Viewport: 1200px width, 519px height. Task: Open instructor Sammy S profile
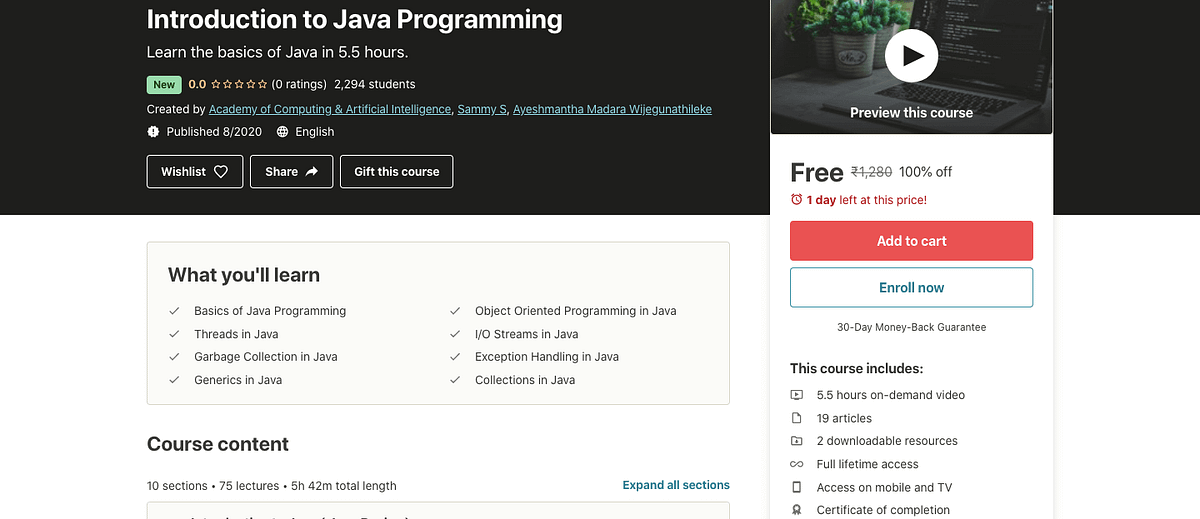point(482,109)
